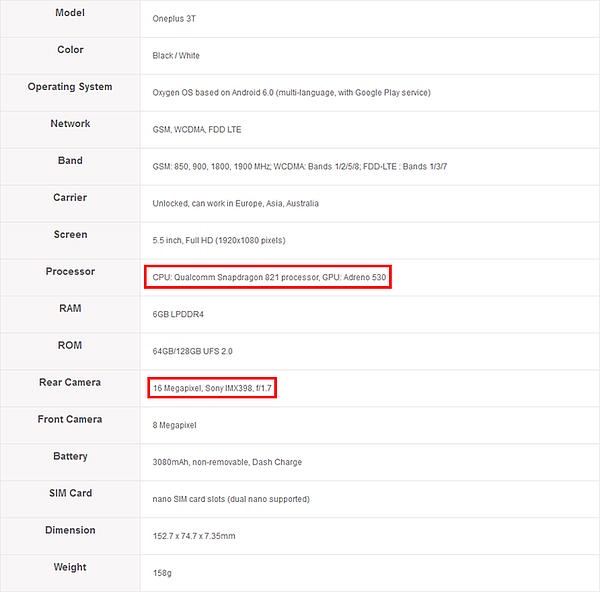Select the Oneplus 3T model value
This screenshot has width=600, height=592.
coord(174,19)
